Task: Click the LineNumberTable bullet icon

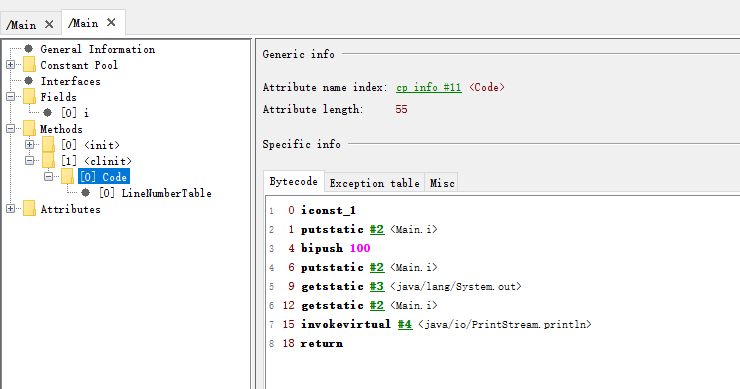Action: tap(85, 193)
